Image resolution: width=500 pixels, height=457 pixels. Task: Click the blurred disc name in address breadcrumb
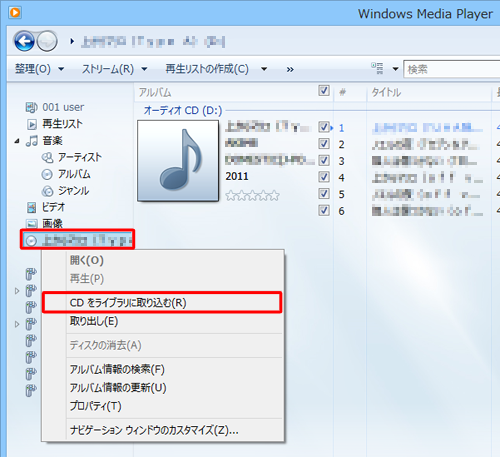point(153,42)
